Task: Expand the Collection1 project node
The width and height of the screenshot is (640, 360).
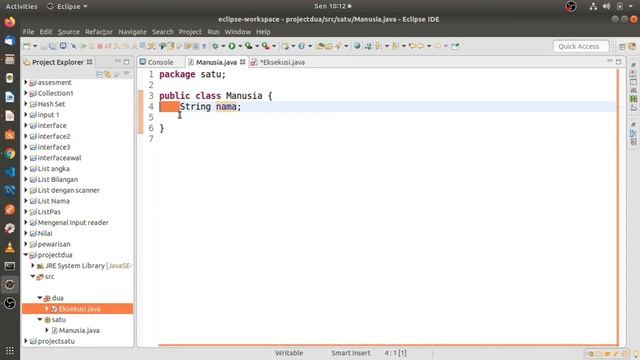Action: pyautogui.click(x=26, y=93)
